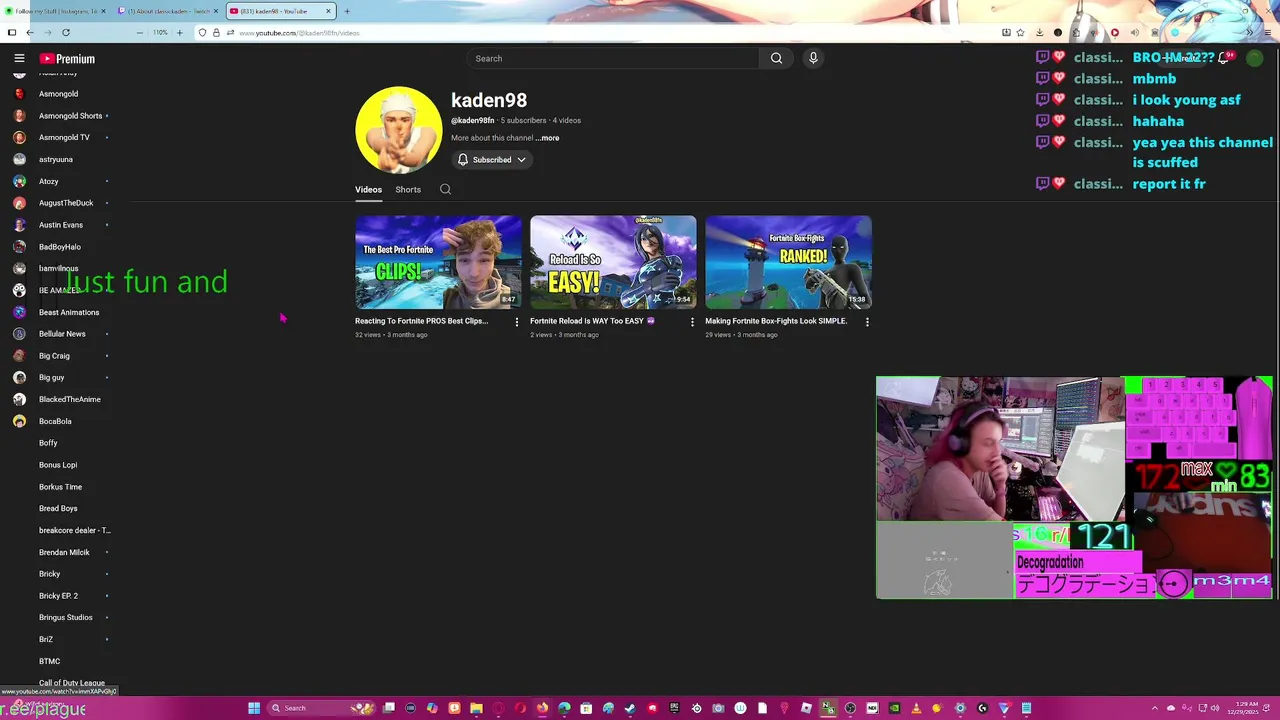This screenshot has width=1280, height=720.
Task: Open the YouTube guide hamburger menu
Action: [x=19, y=58]
